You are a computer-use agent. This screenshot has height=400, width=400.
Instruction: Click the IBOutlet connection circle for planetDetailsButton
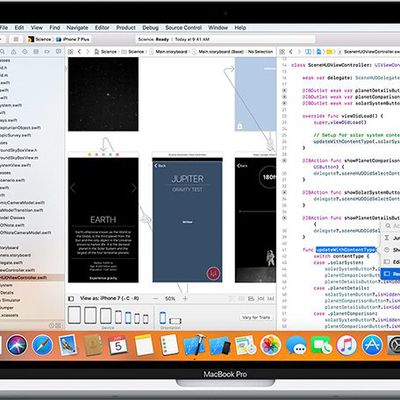[x=284, y=90]
